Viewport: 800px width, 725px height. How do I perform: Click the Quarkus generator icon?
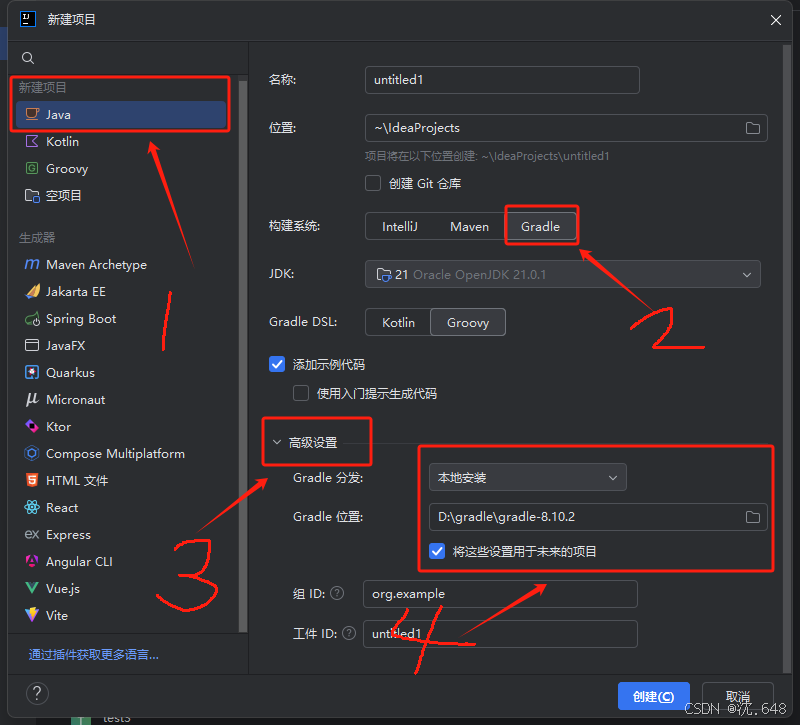(x=32, y=372)
